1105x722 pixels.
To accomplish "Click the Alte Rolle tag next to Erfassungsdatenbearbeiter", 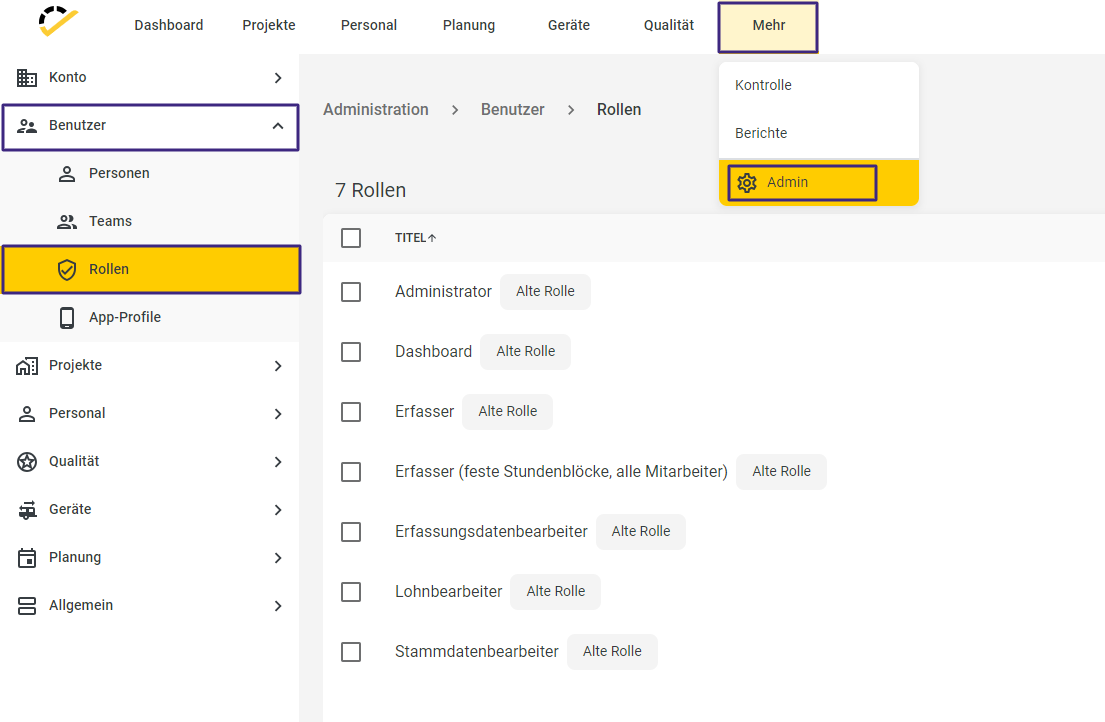I will click(x=641, y=532).
